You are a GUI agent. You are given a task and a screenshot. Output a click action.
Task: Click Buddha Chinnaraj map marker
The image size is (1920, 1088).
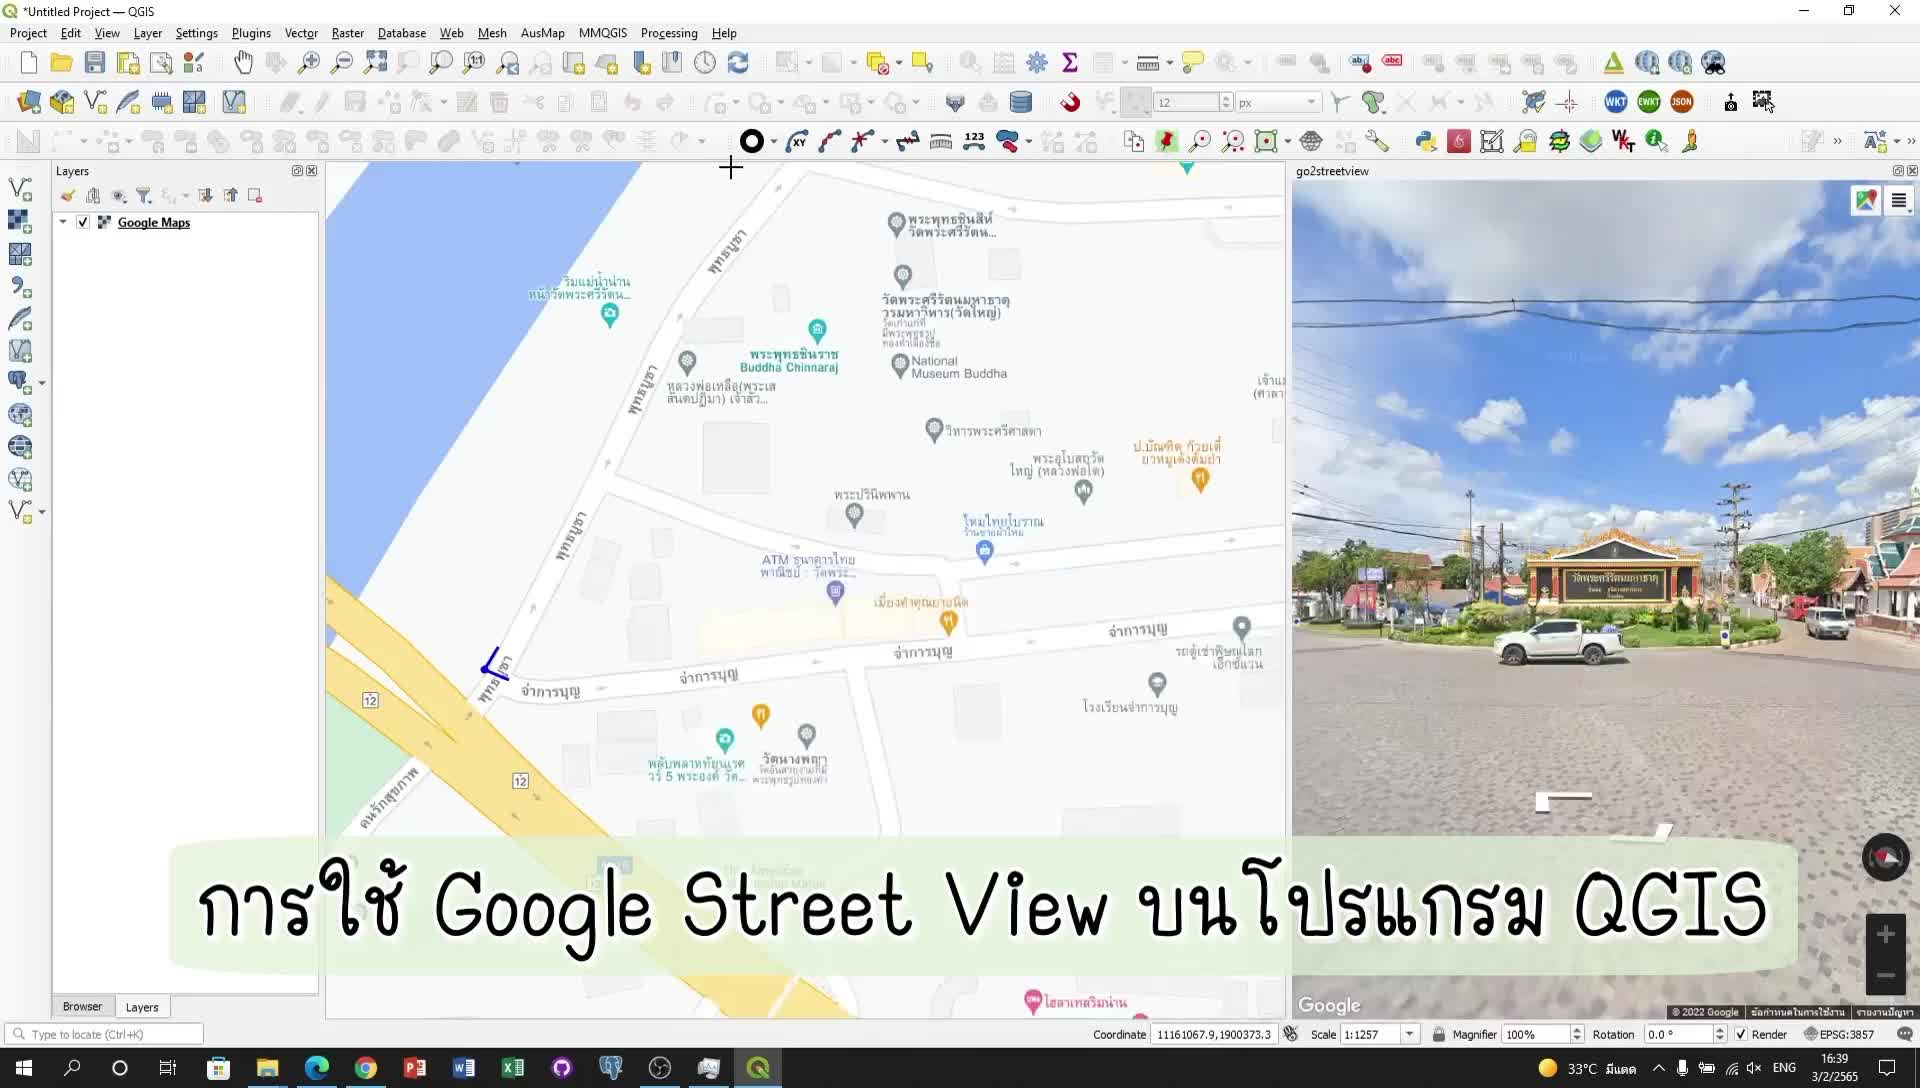tap(817, 329)
